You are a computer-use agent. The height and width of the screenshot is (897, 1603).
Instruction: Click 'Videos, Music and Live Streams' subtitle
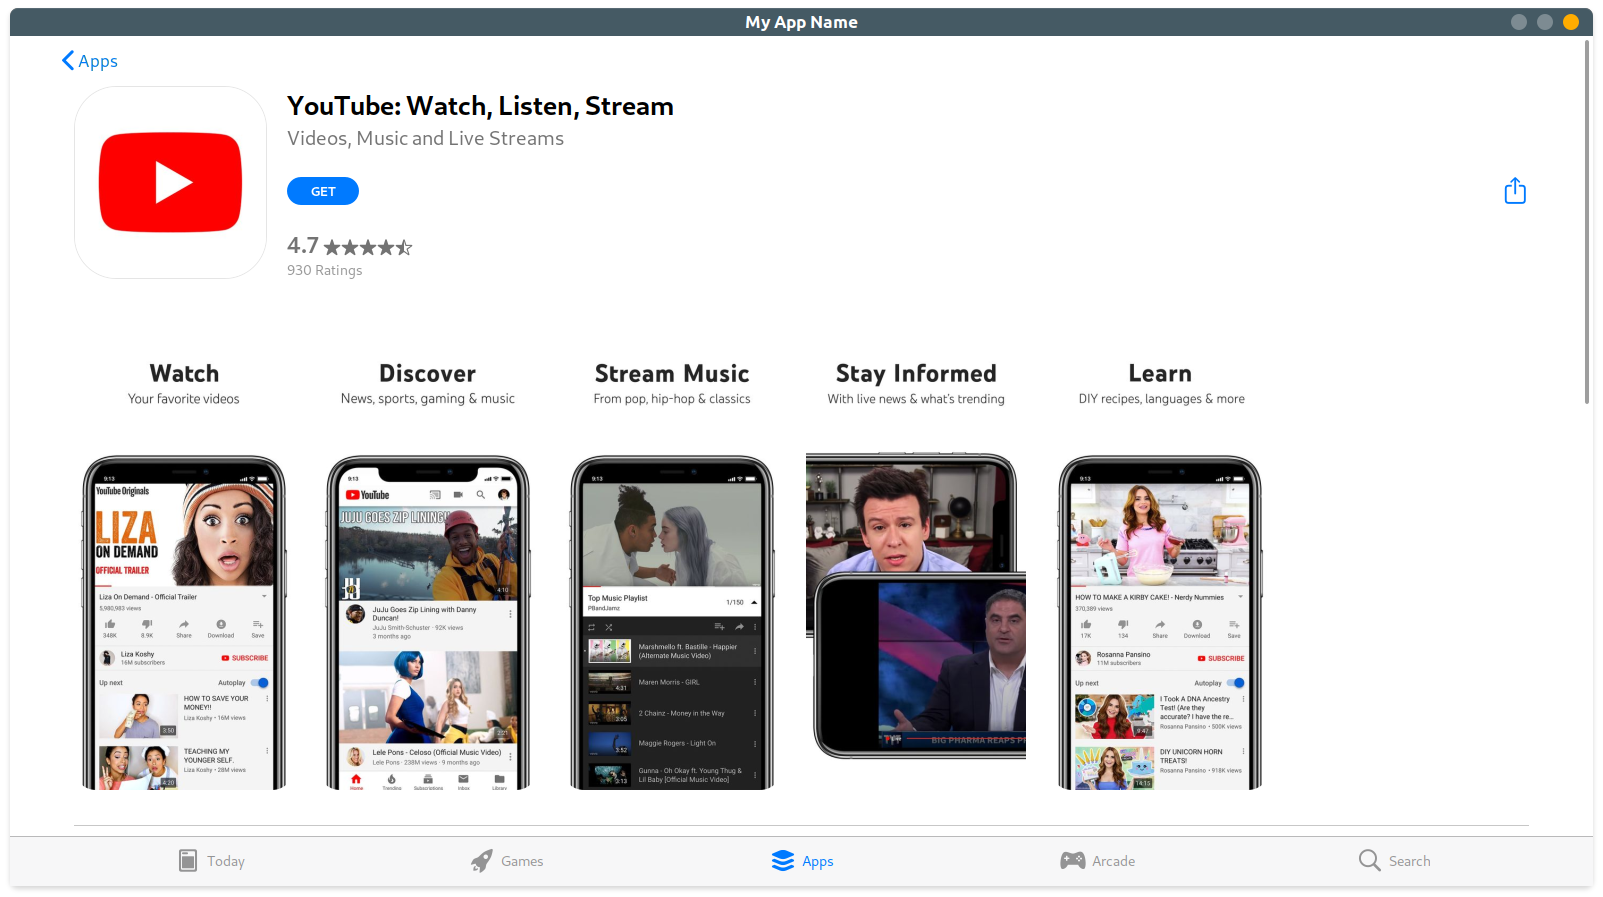click(x=425, y=138)
